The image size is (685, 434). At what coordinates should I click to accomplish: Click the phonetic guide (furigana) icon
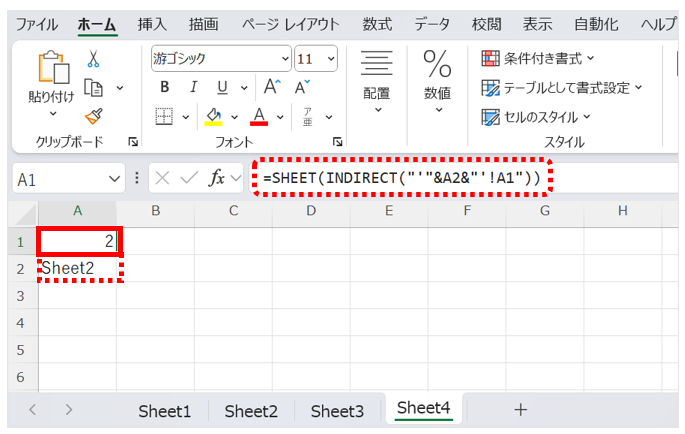[x=308, y=117]
